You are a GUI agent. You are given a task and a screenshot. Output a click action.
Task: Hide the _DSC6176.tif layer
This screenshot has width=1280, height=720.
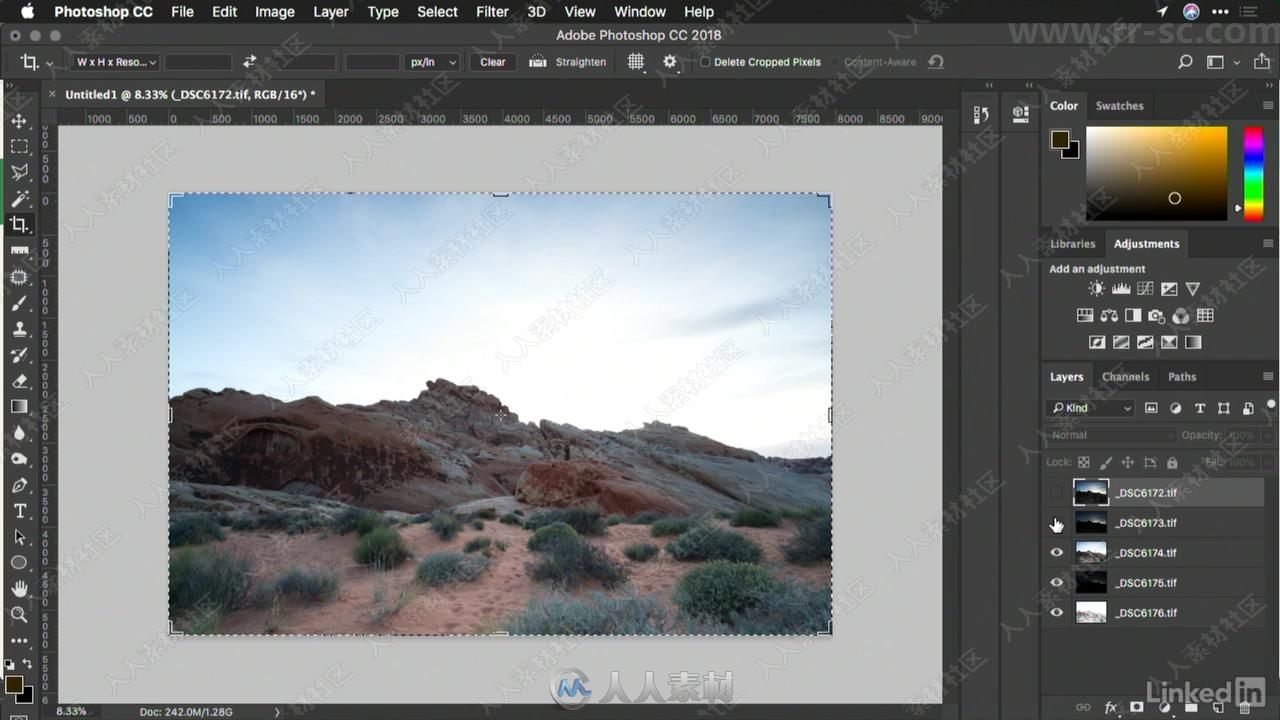1057,613
